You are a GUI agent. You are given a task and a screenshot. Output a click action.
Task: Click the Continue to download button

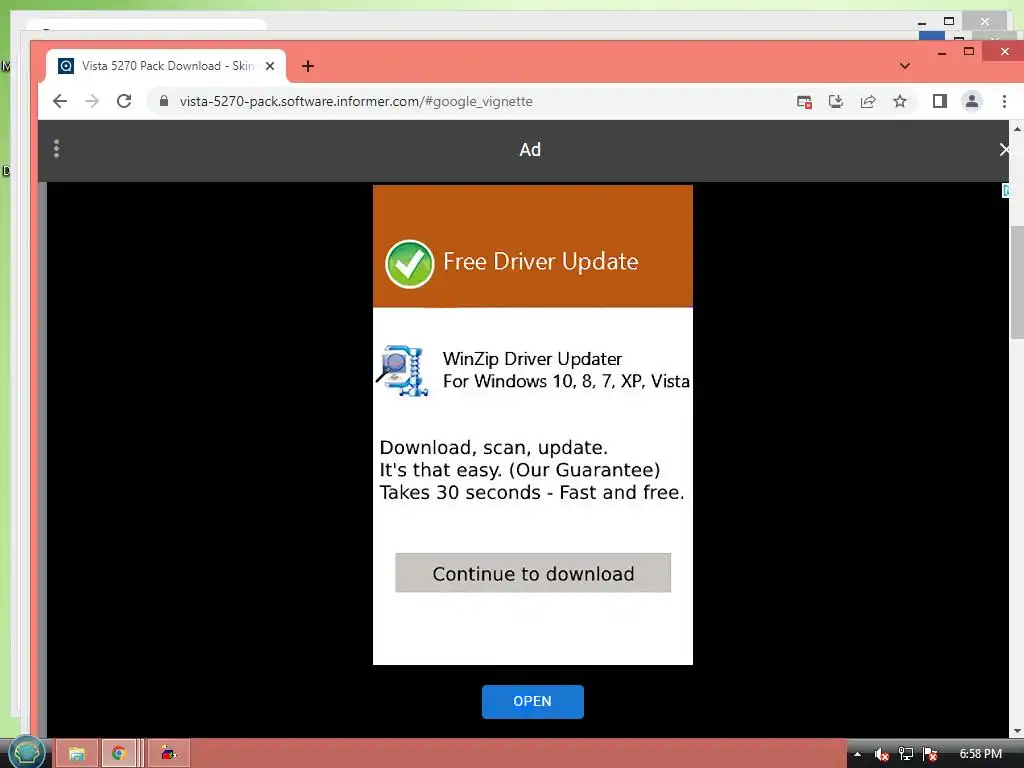tap(533, 573)
